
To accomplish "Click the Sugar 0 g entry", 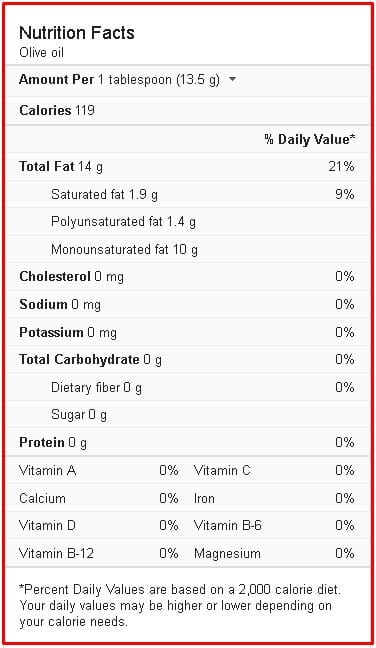I will click(x=79, y=415).
